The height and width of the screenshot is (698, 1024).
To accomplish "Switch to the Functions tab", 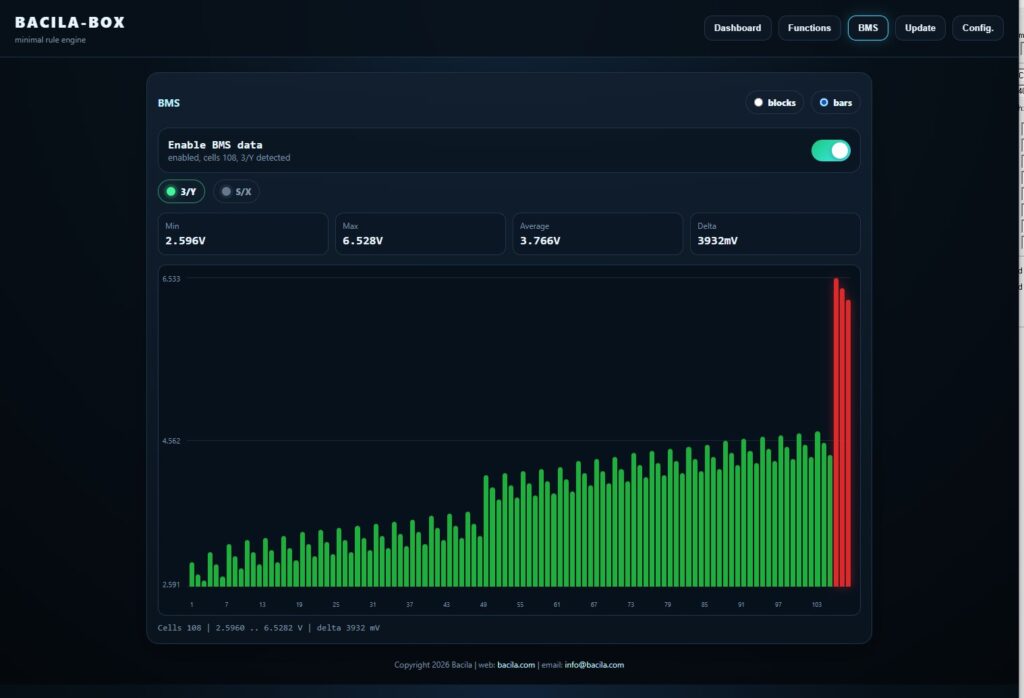I will [809, 28].
